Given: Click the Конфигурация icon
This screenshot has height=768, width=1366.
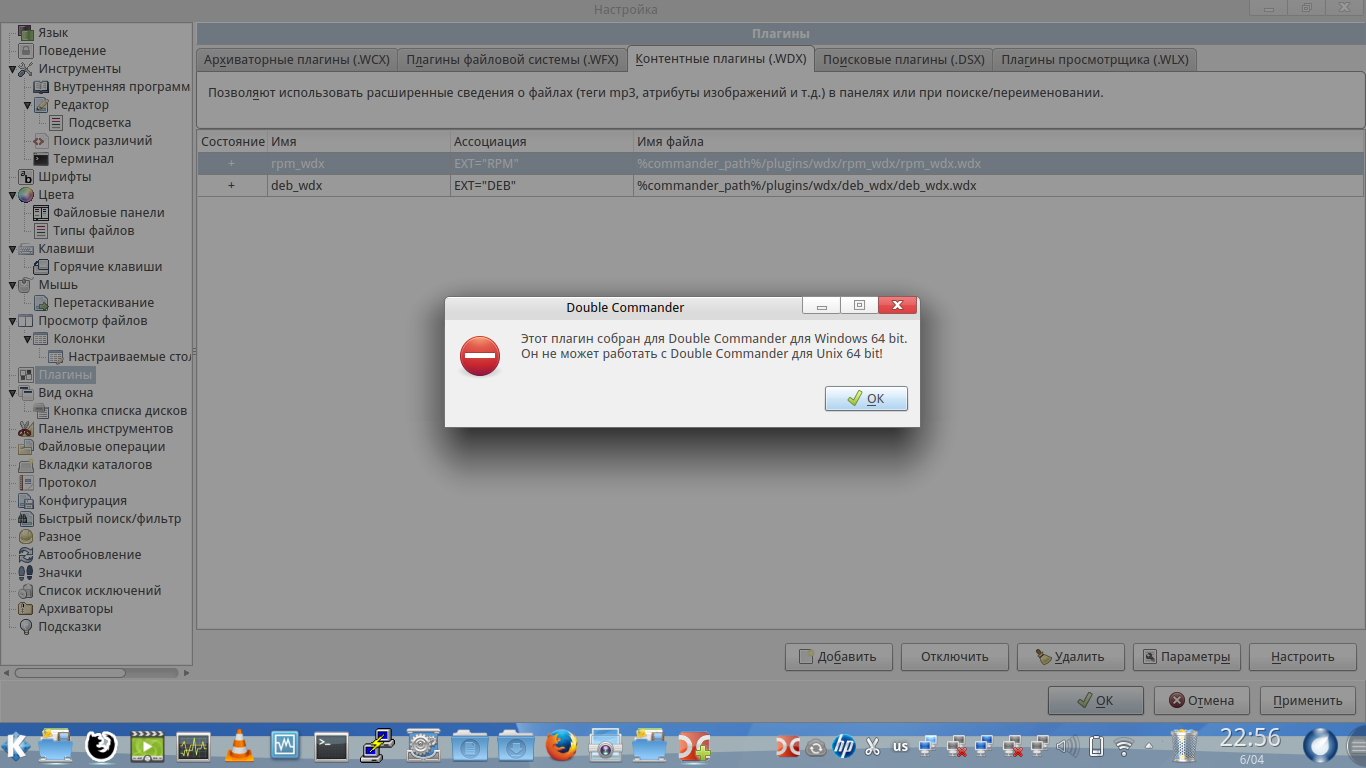Looking at the screenshot, I should click(x=26, y=501).
